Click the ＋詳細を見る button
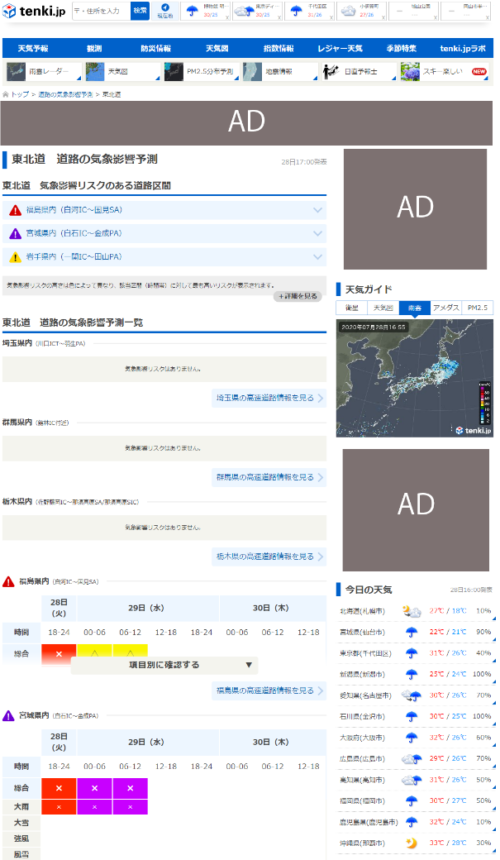This screenshot has width=500, height=860. click(298, 296)
